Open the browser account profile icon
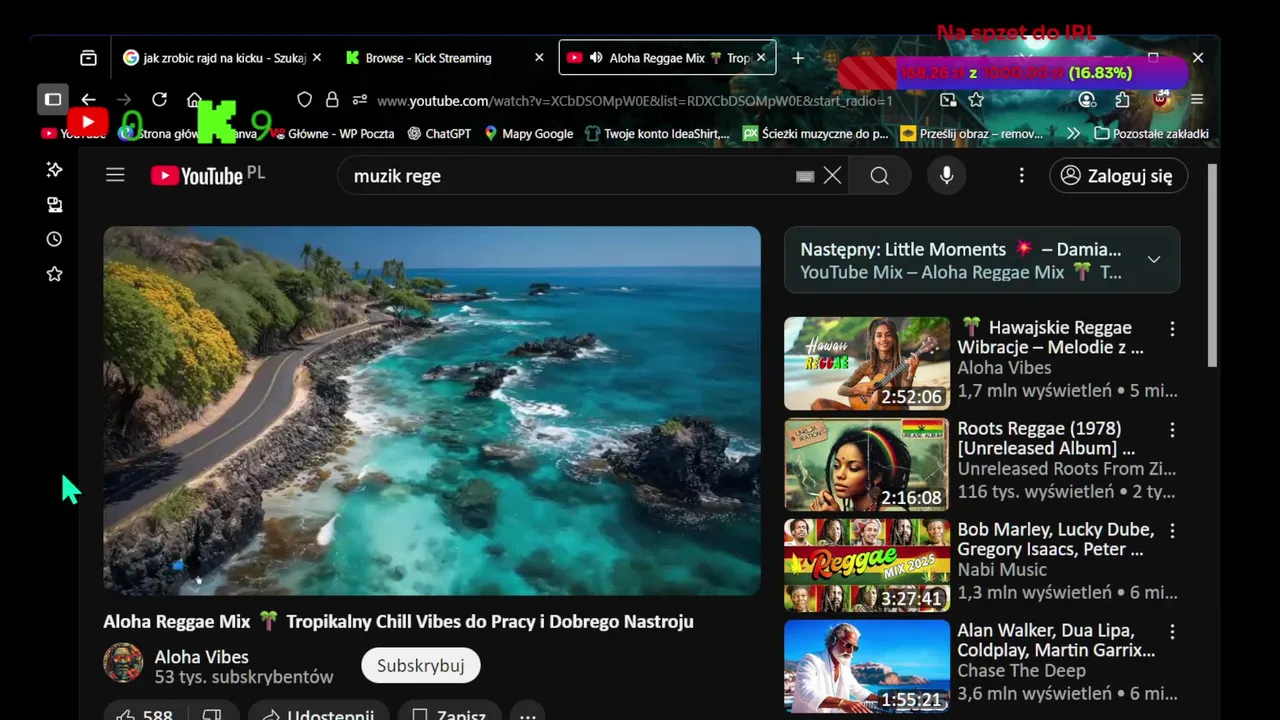This screenshot has width=1280, height=720. click(x=1087, y=100)
